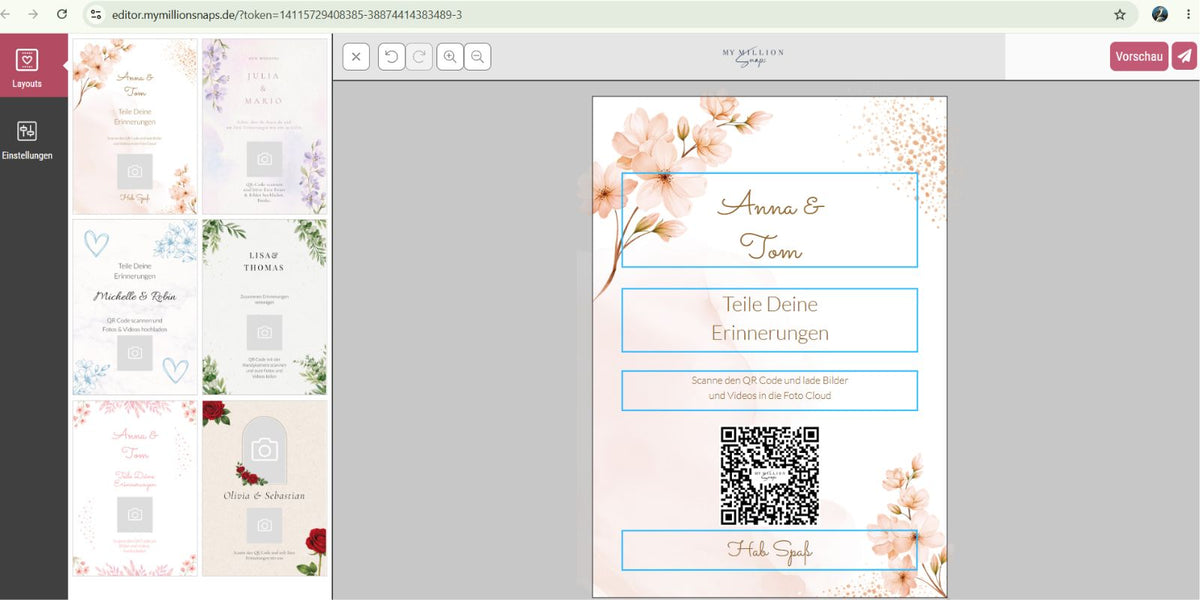
Task: Select the purple floral Julia & Mario layout
Action: tap(264, 126)
